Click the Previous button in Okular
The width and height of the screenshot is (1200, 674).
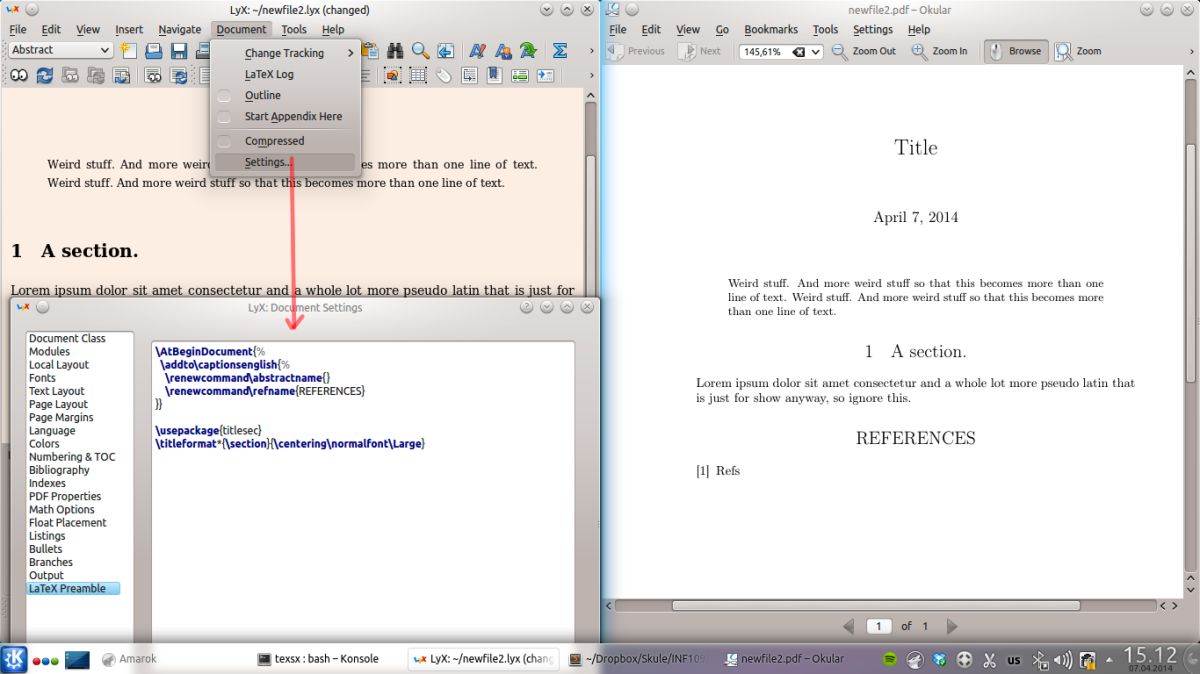636,51
